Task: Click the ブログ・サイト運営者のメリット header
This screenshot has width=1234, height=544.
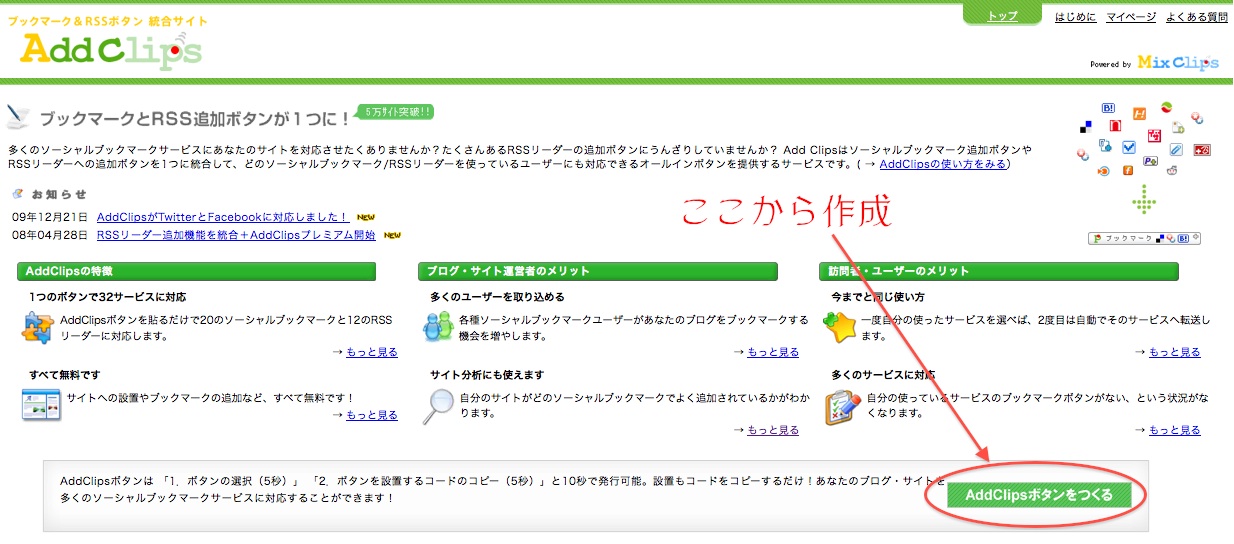Action: [x=598, y=271]
